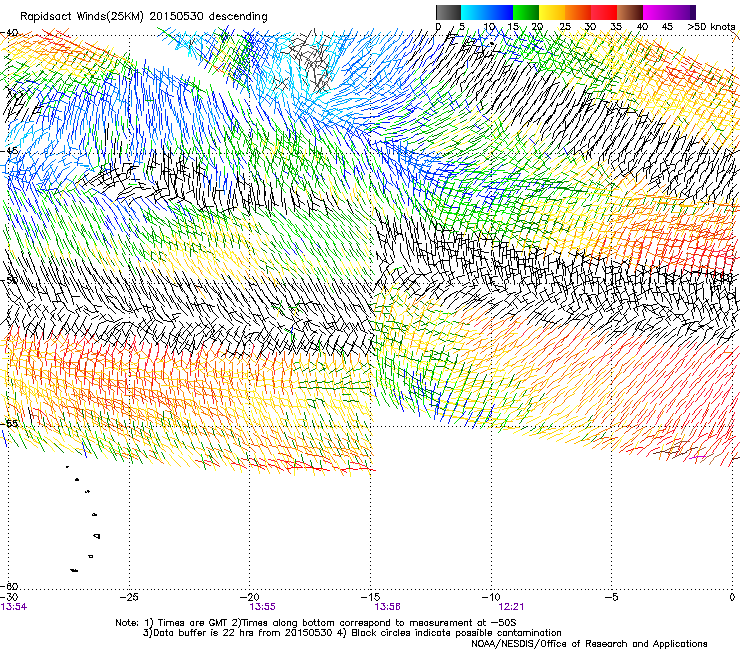
Task: Click the purple 12:21 time stamp
Action: click(512, 607)
